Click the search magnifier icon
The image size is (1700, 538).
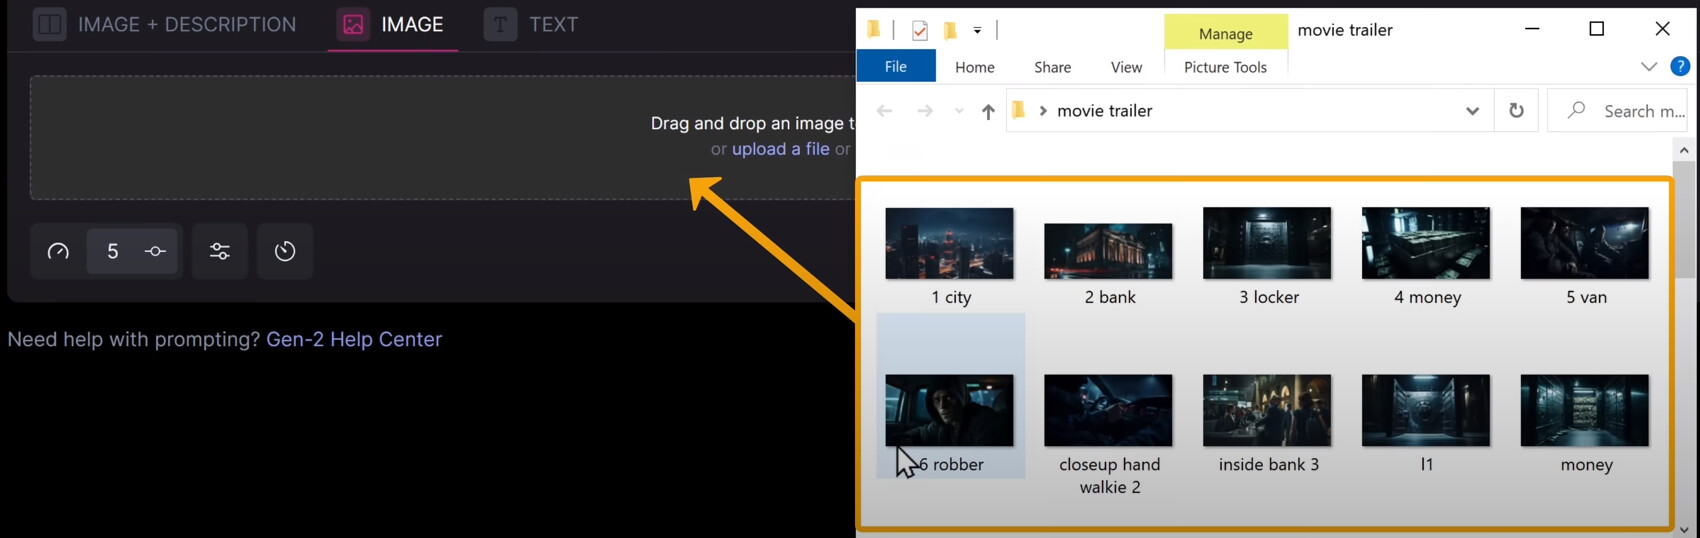[1576, 111]
